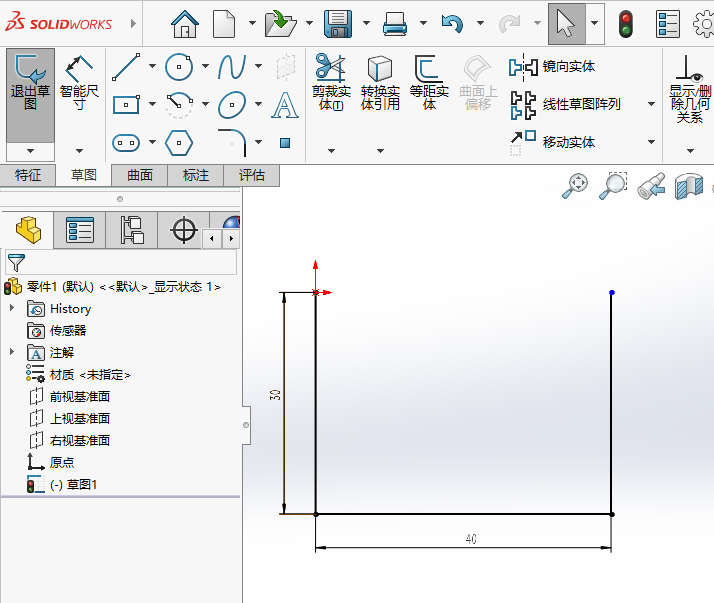Open the ConfigurationManager tab
Viewport: 714px width, 603px height.
(132, 230)
